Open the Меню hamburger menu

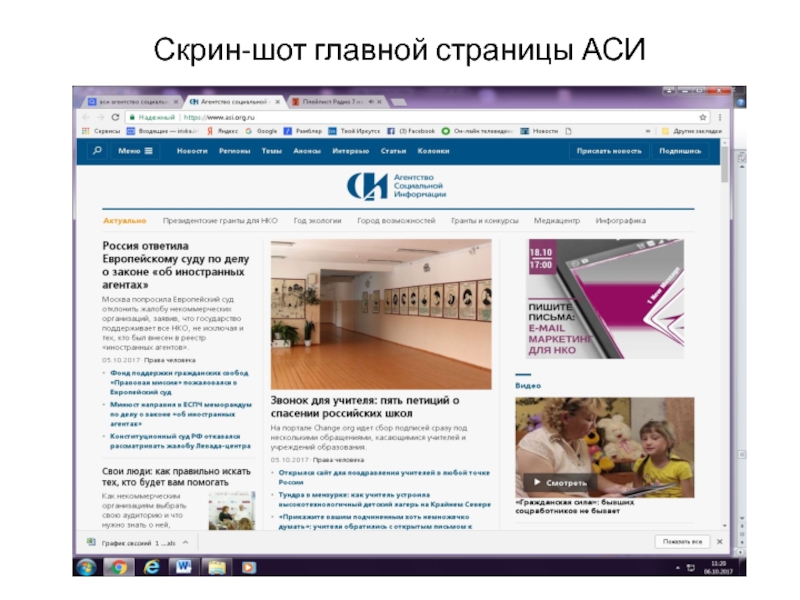coord(135,151)
